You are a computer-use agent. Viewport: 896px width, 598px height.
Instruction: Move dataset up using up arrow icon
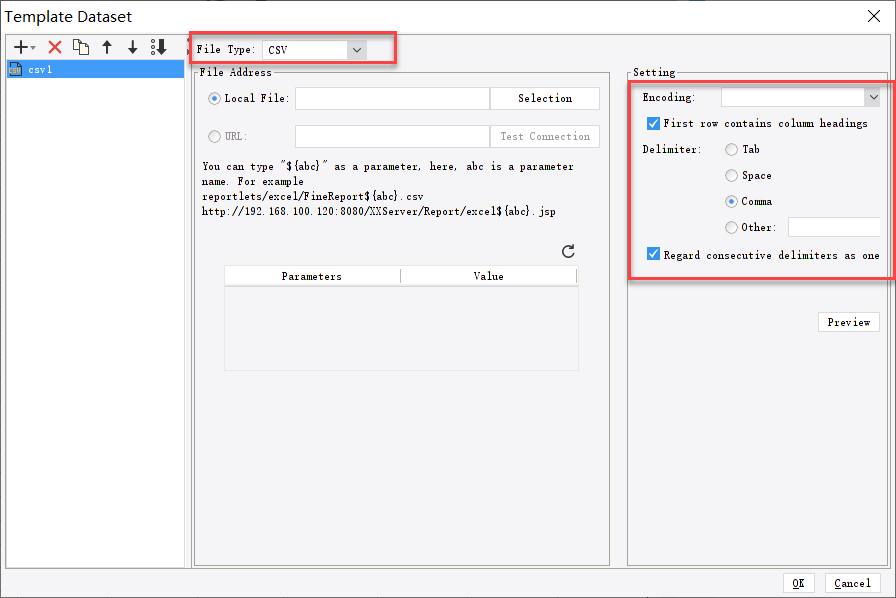106,46
